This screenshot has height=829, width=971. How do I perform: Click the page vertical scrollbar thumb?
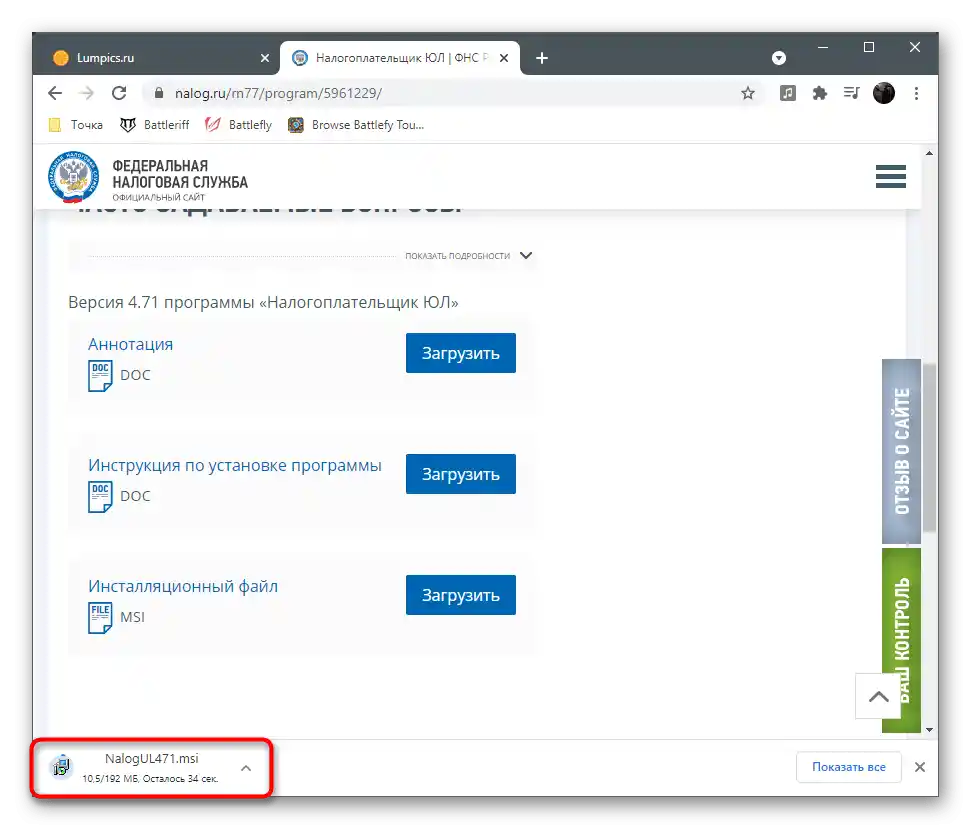click(929, 448)
